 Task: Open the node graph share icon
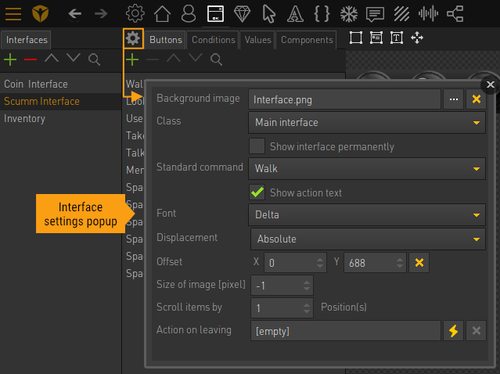pyautogui.click(x=455, y=14)
